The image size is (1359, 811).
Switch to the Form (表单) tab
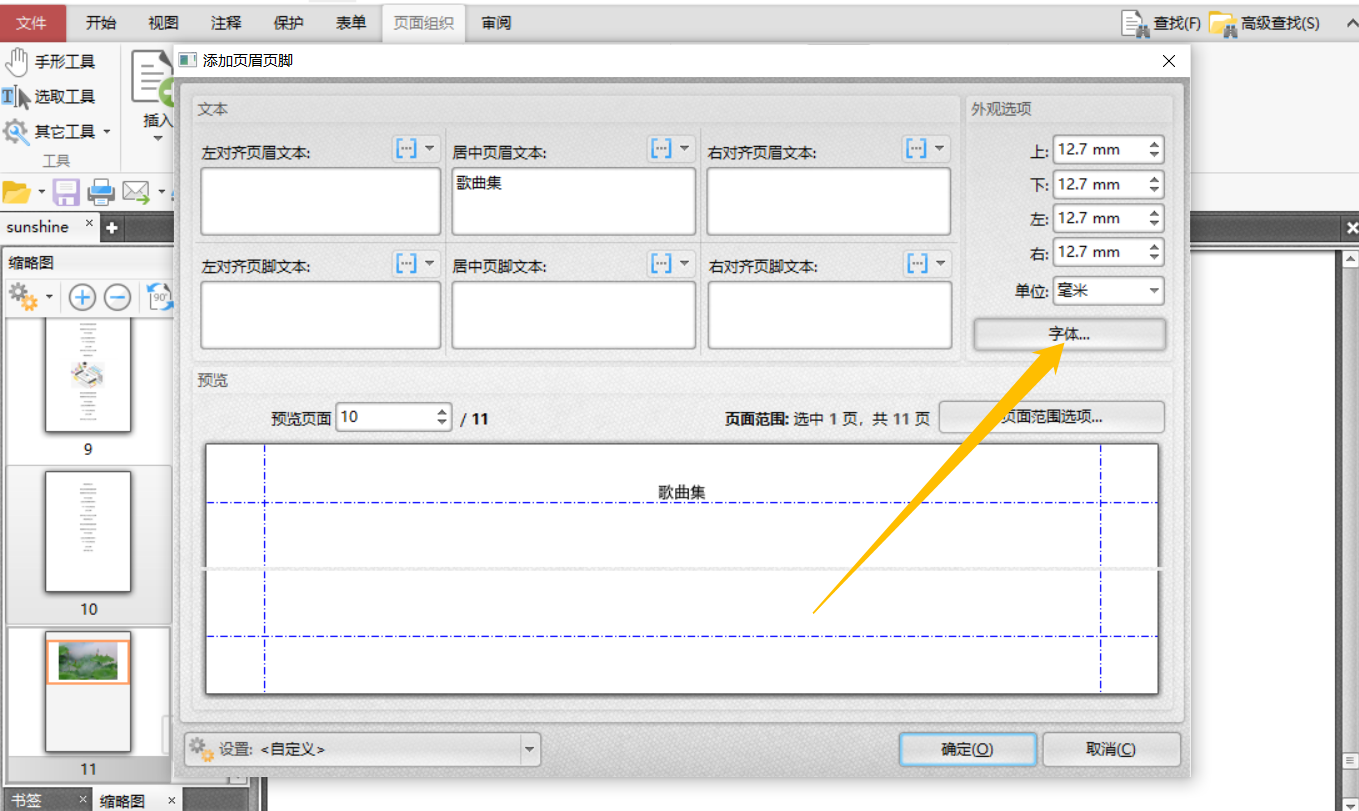(x=351, y=22)
